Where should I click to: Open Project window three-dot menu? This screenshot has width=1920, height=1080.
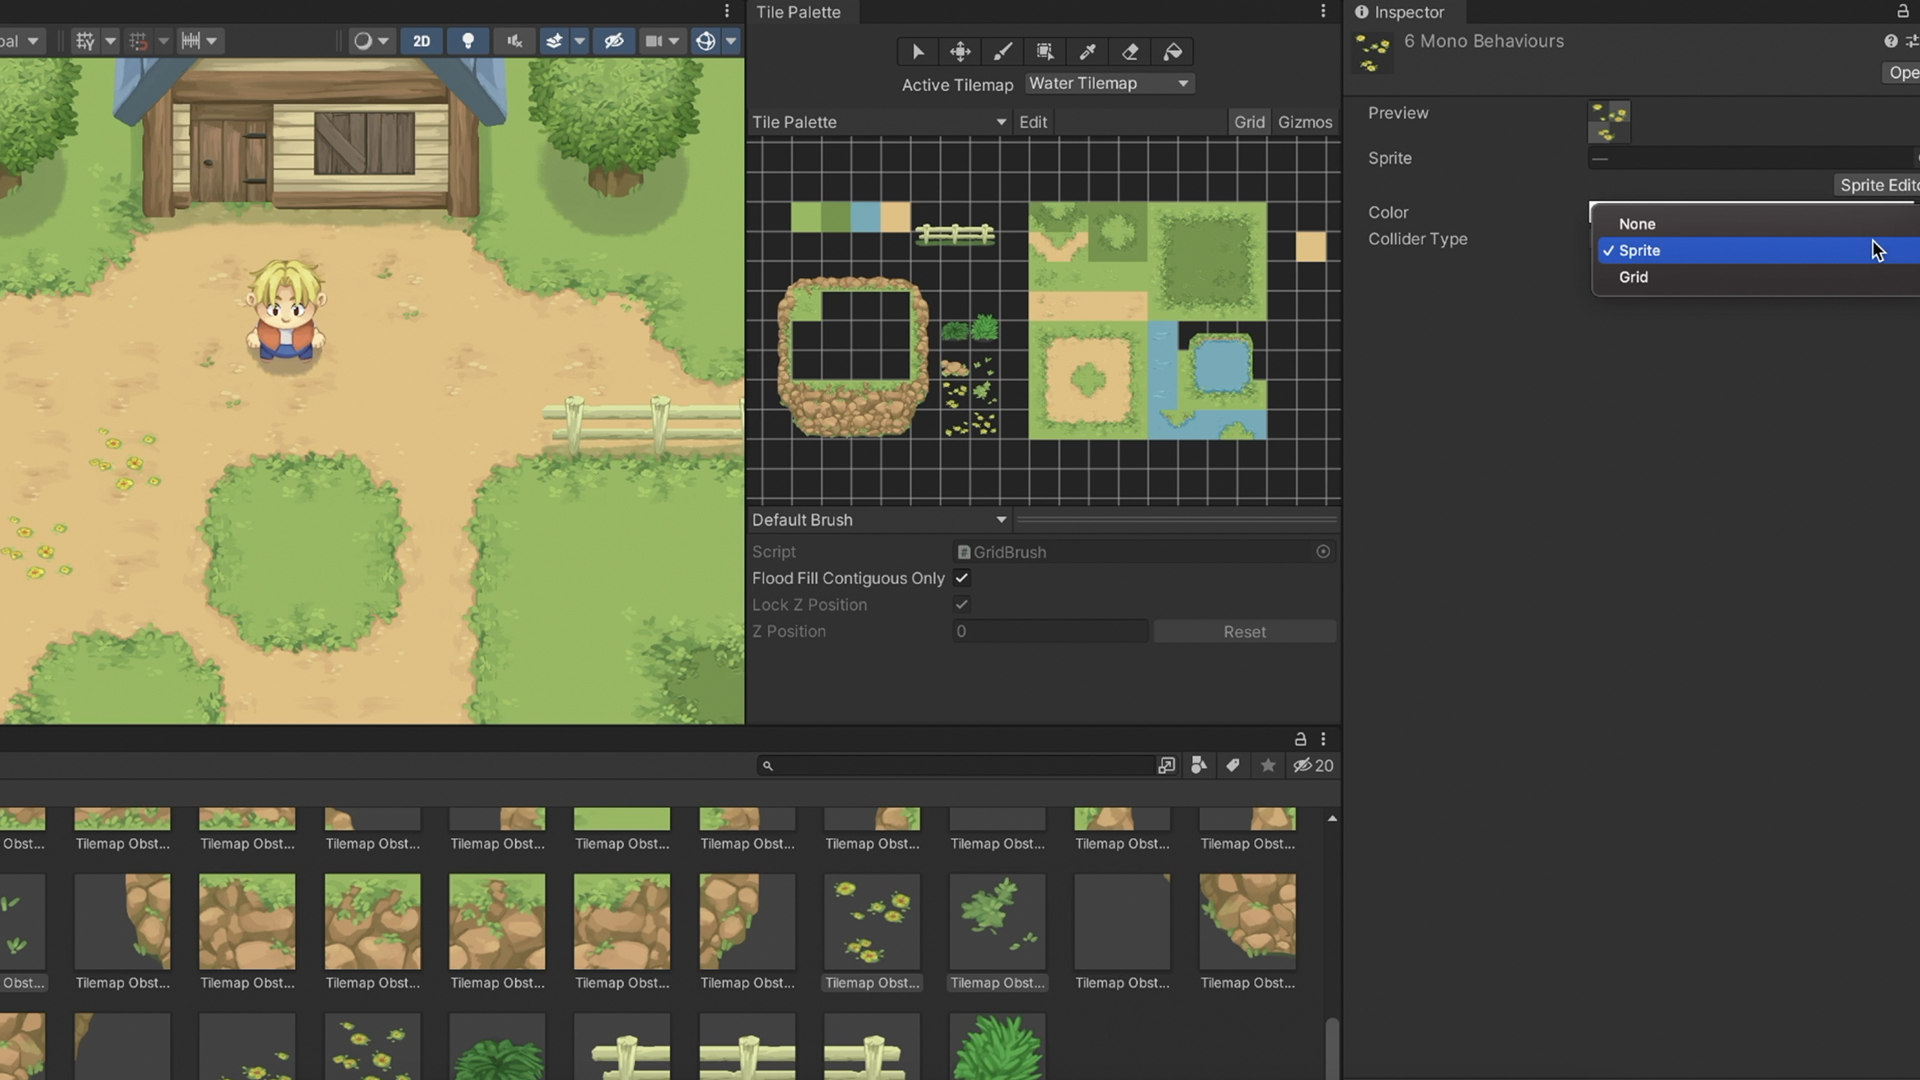(x=1323, y=739)
